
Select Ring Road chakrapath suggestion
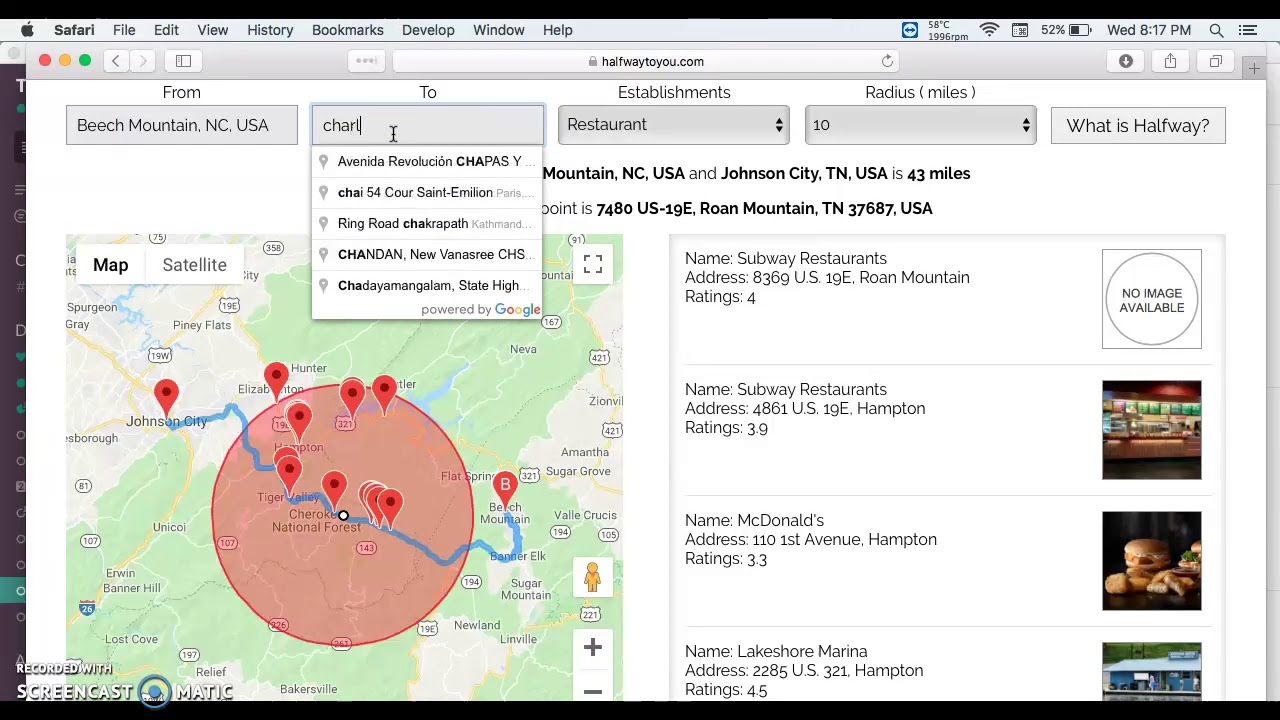[x=427, y=223]
